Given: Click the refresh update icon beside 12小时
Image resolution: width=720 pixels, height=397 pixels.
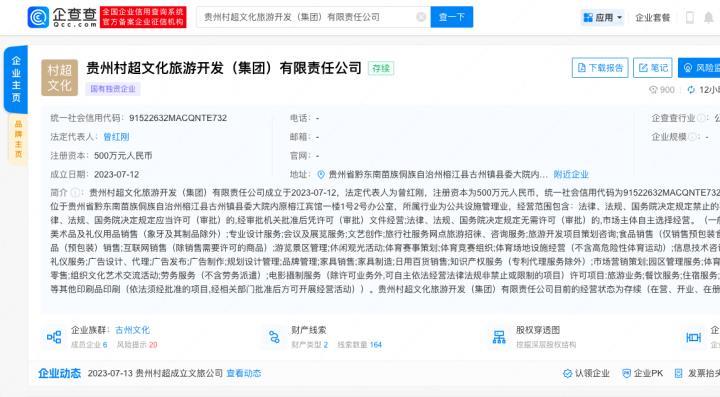Looking at the screenshot, I should [x=691, y=89].
